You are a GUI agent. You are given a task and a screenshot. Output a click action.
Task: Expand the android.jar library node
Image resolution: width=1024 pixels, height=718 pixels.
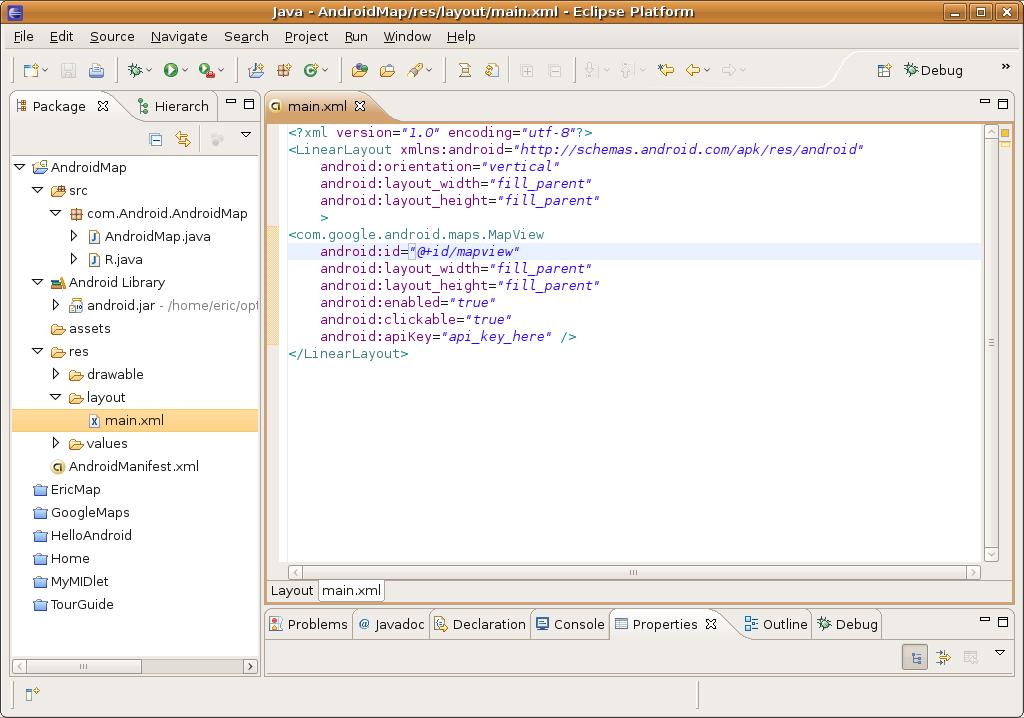coord(56,305)
